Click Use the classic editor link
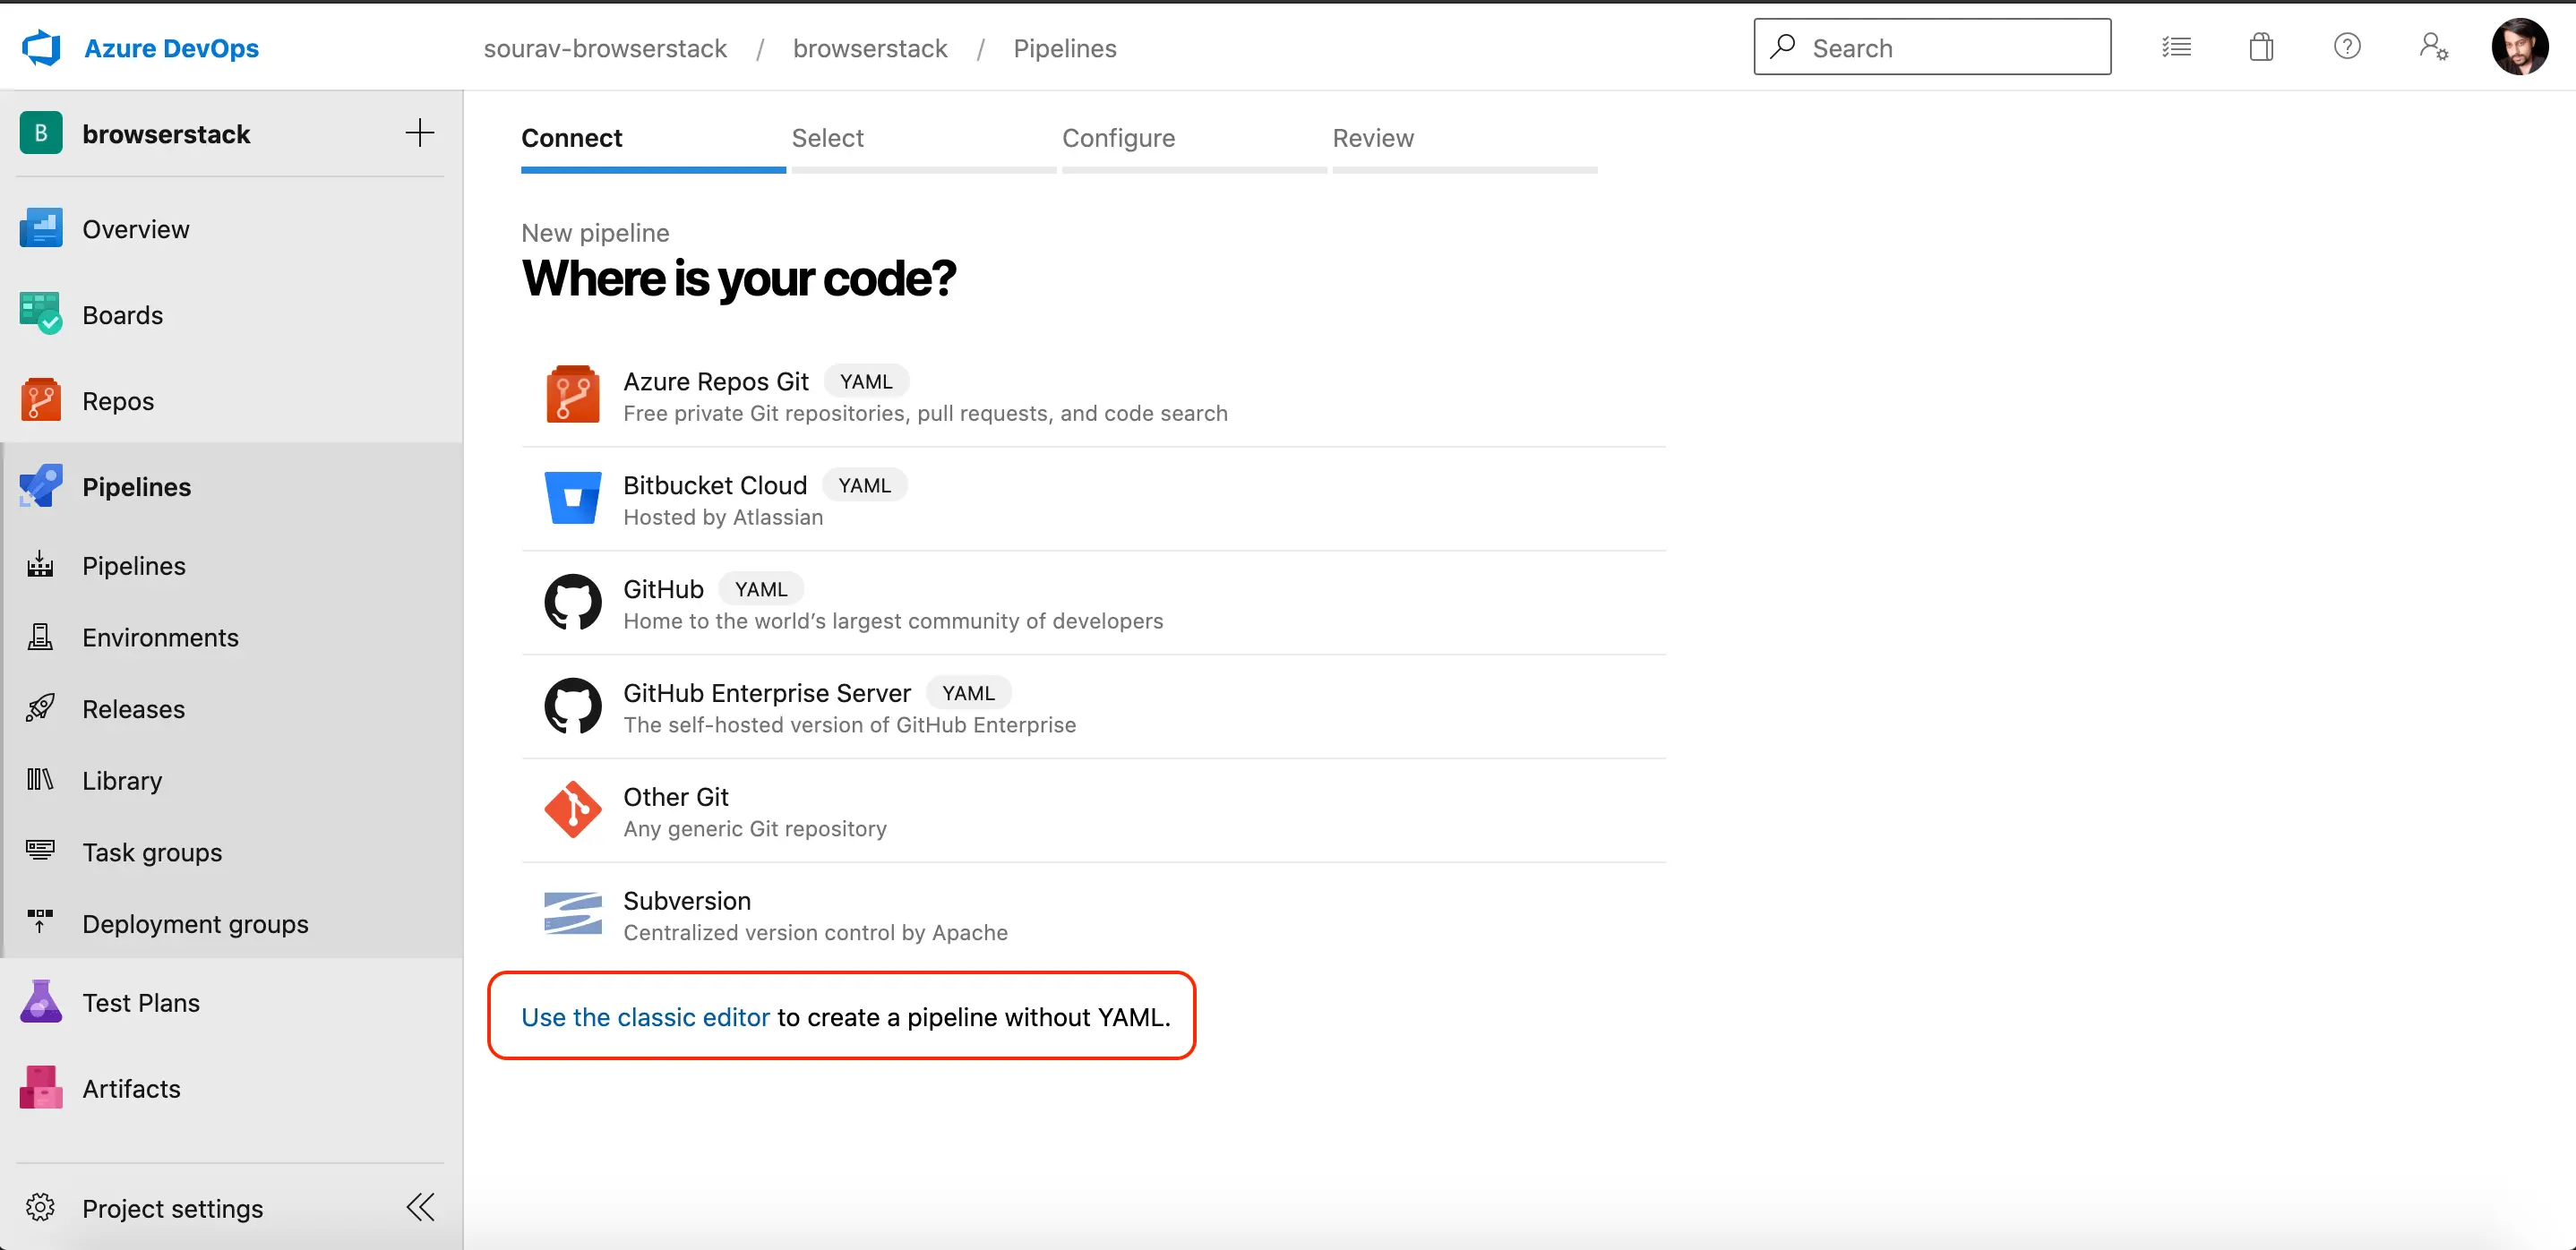2576x1250 pixels. coord(645,1017)
